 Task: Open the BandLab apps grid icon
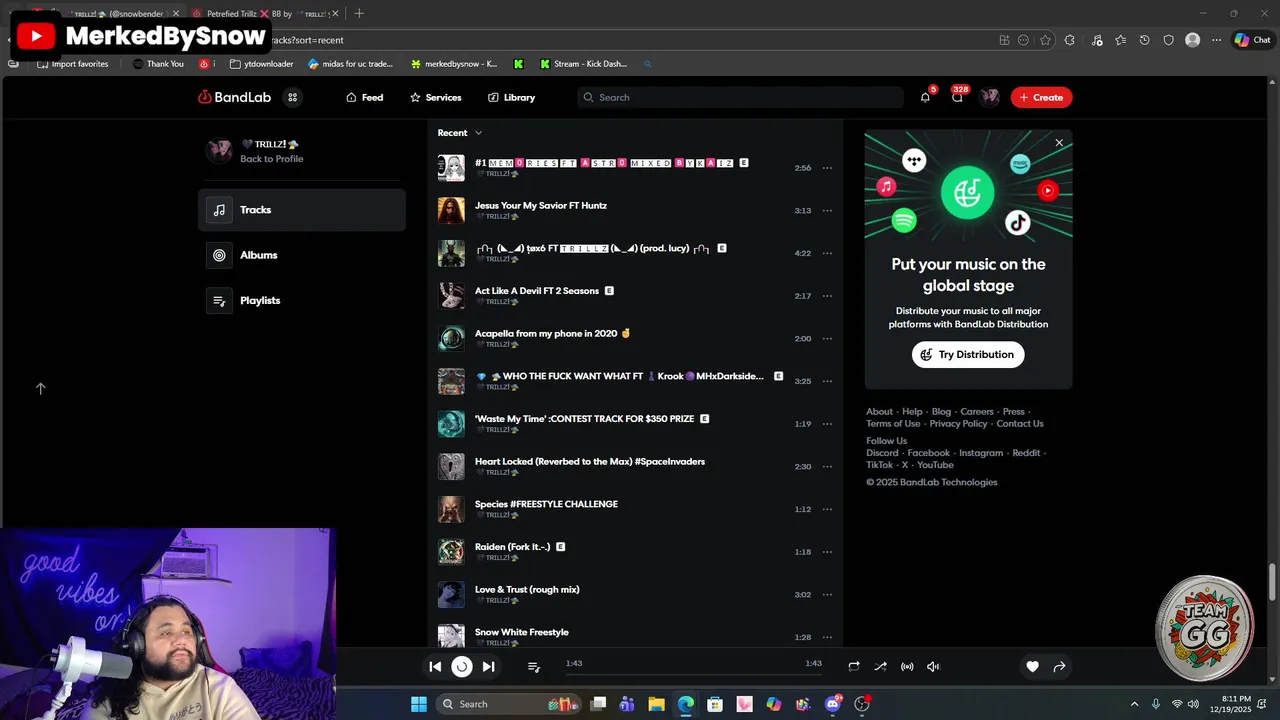293,97
